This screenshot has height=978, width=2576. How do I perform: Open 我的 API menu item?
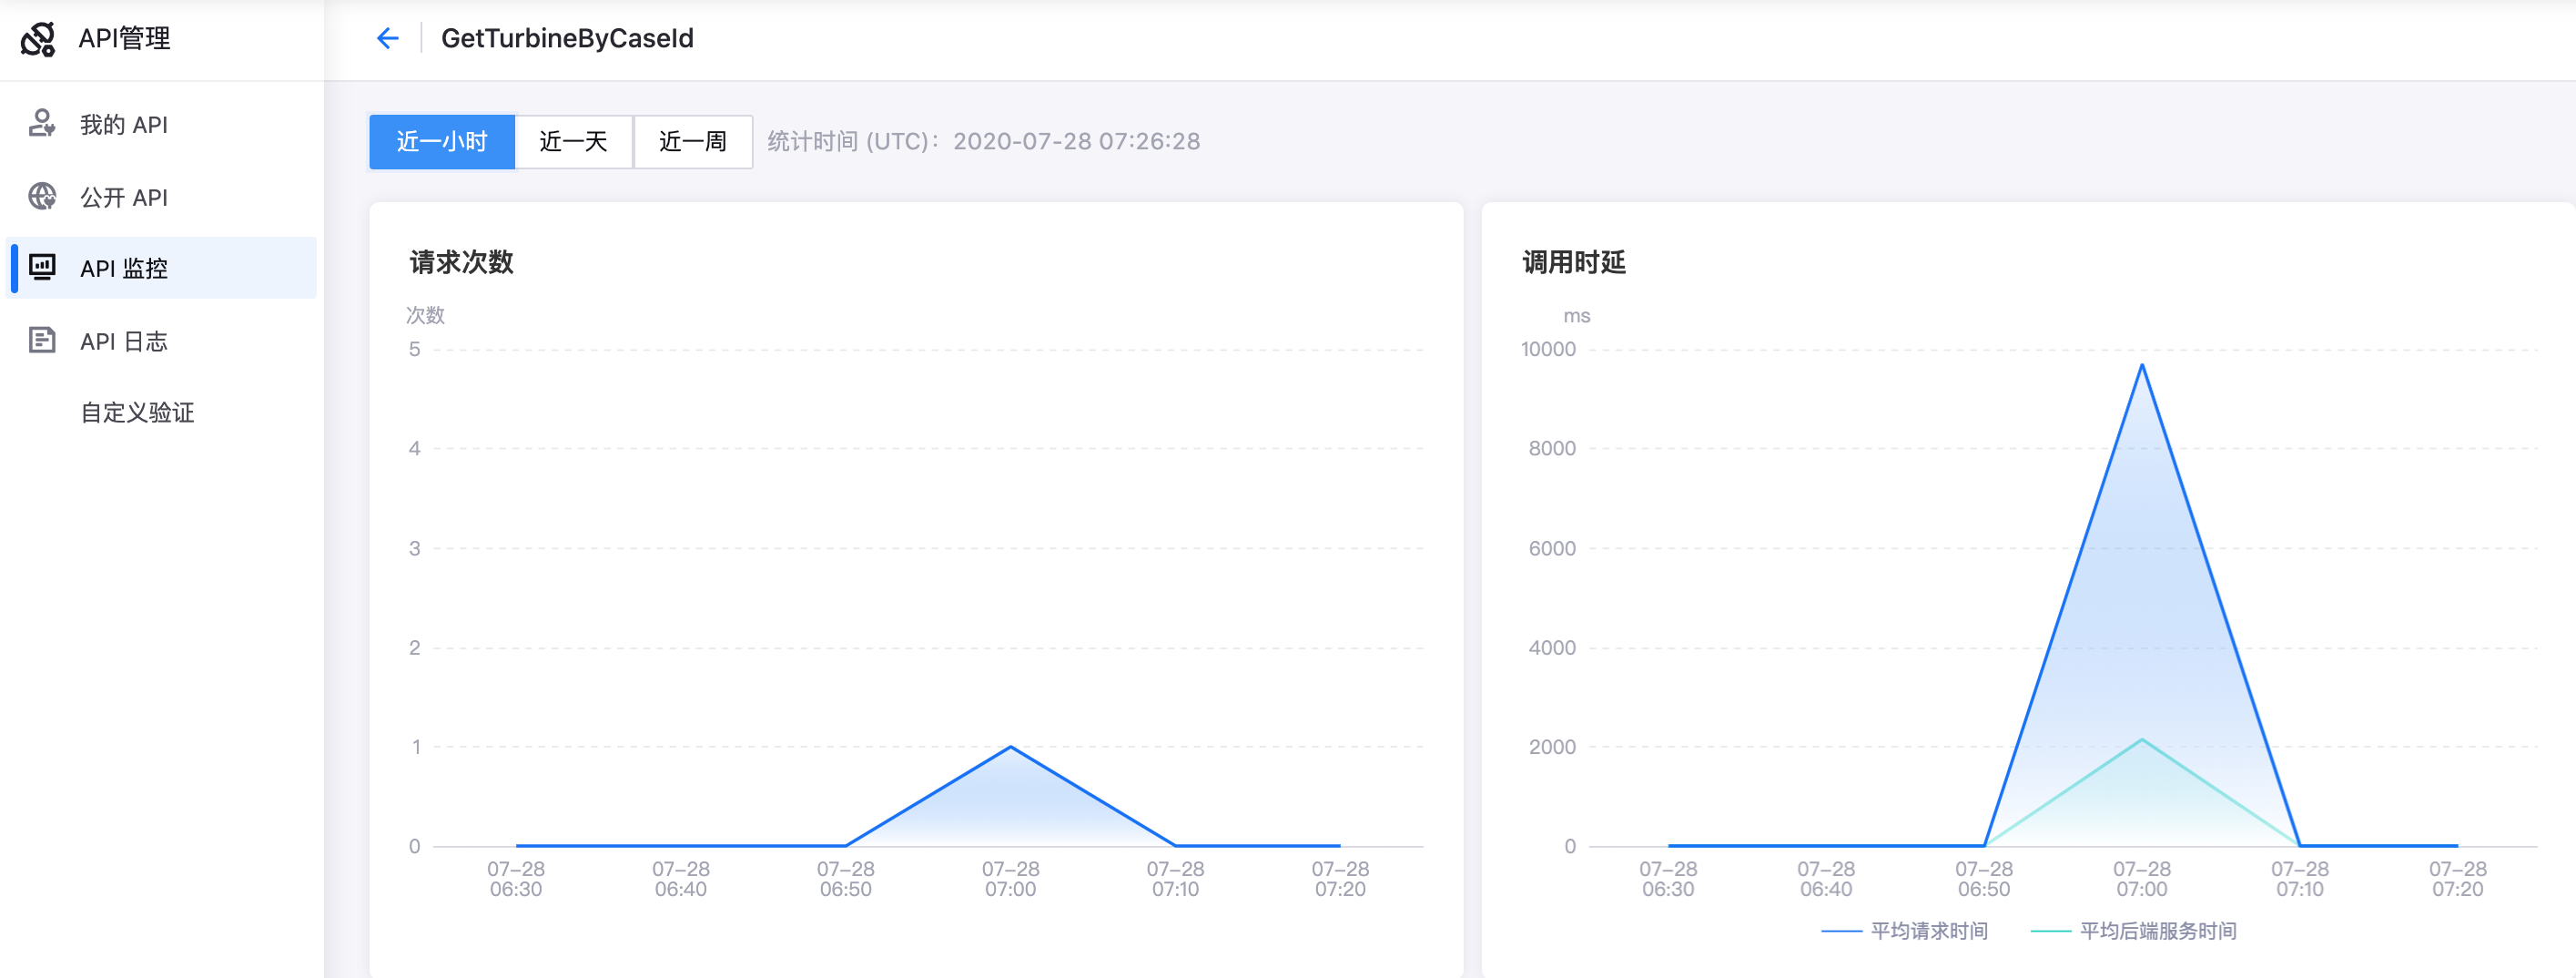(124, 125)
